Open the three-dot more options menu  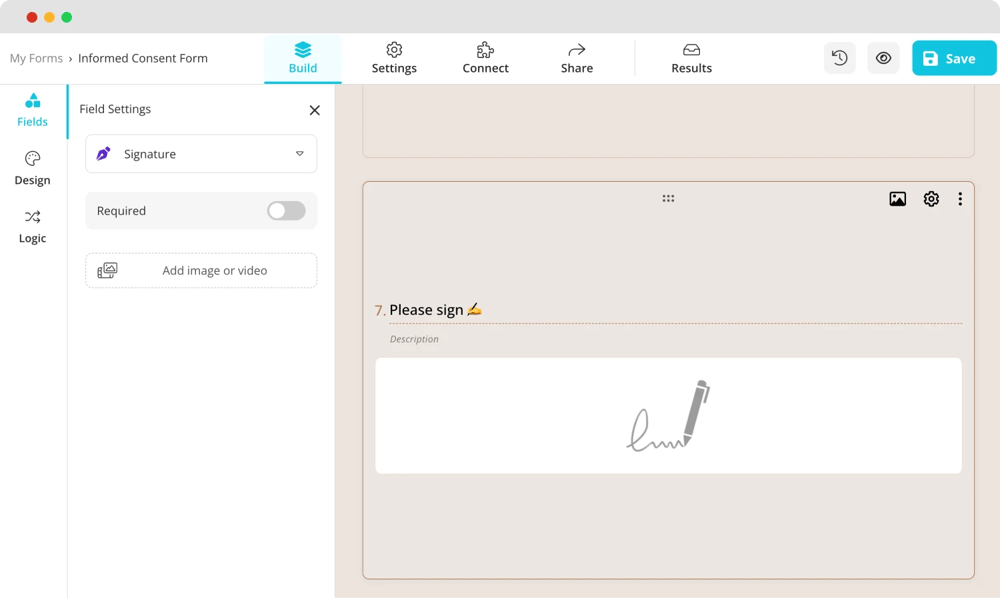[x=960, y=199]
